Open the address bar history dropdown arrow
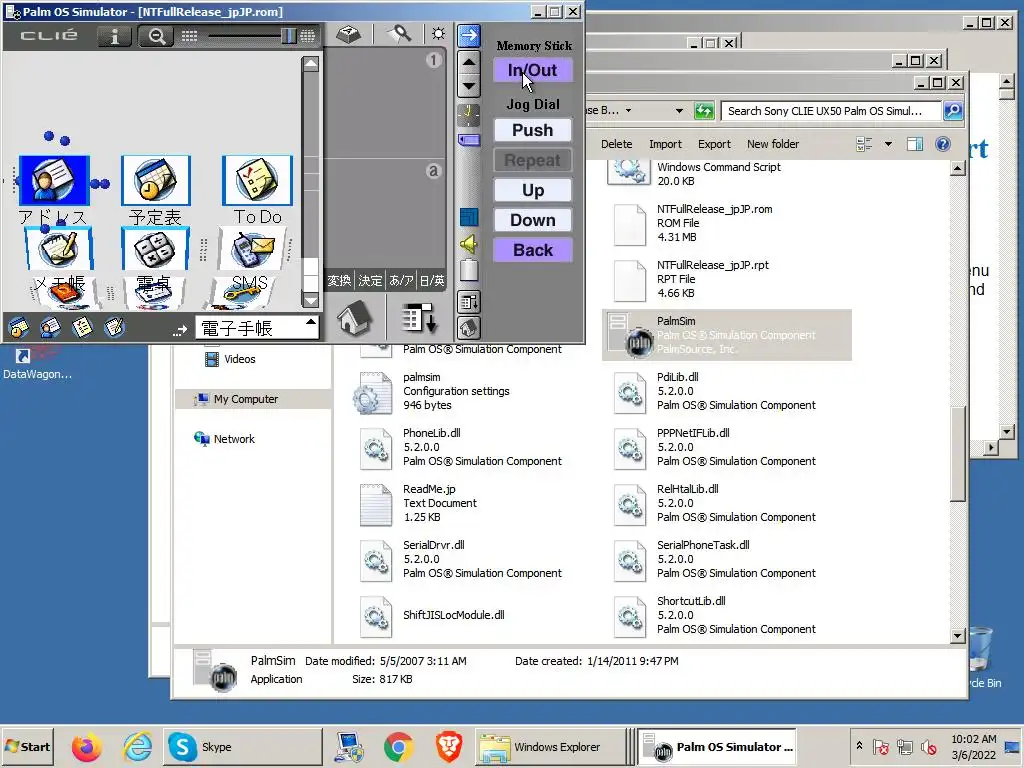The image size is (1024, 768). coord(679,111)
